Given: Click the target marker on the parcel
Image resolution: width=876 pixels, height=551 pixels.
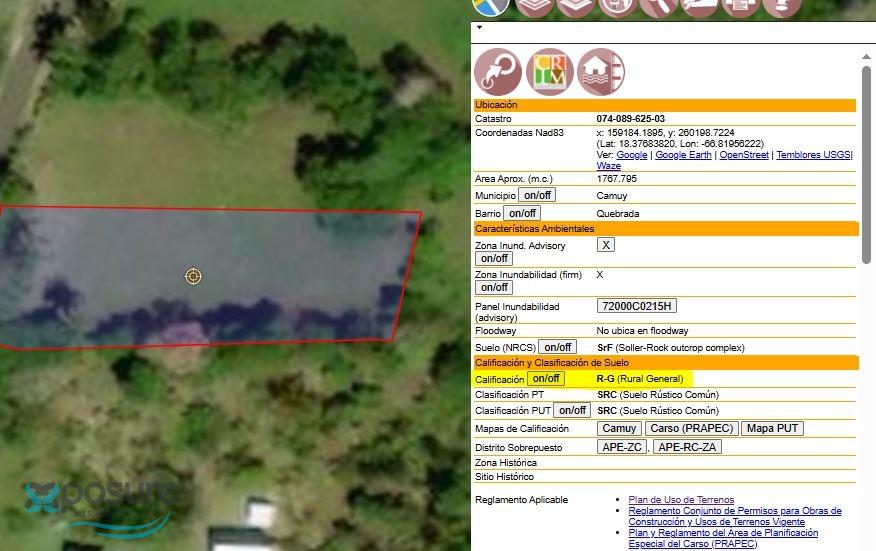Looking at the screenshot, I should click(193, 276).
